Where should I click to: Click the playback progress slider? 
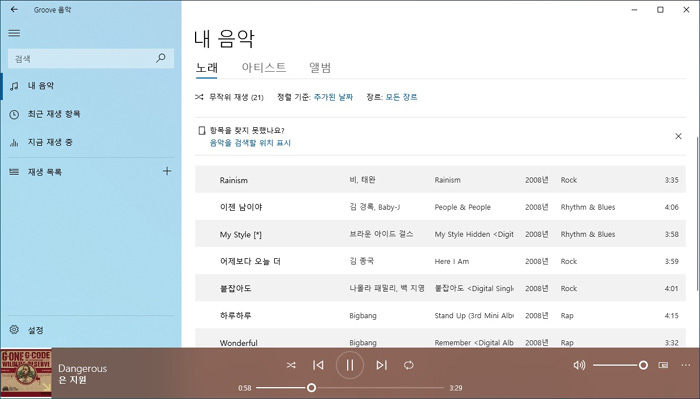coord(350,388)
